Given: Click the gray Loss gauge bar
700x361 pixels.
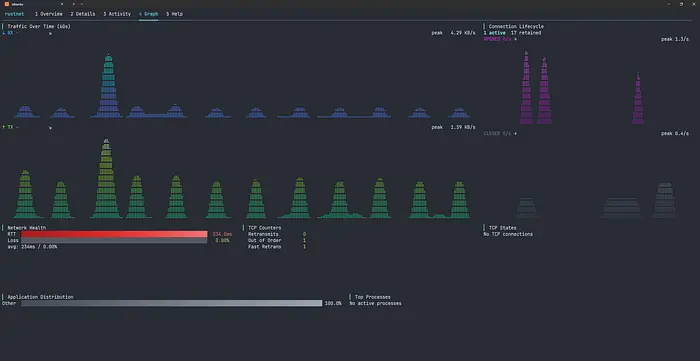Looking at the screenshot, I should coord(114,240).
